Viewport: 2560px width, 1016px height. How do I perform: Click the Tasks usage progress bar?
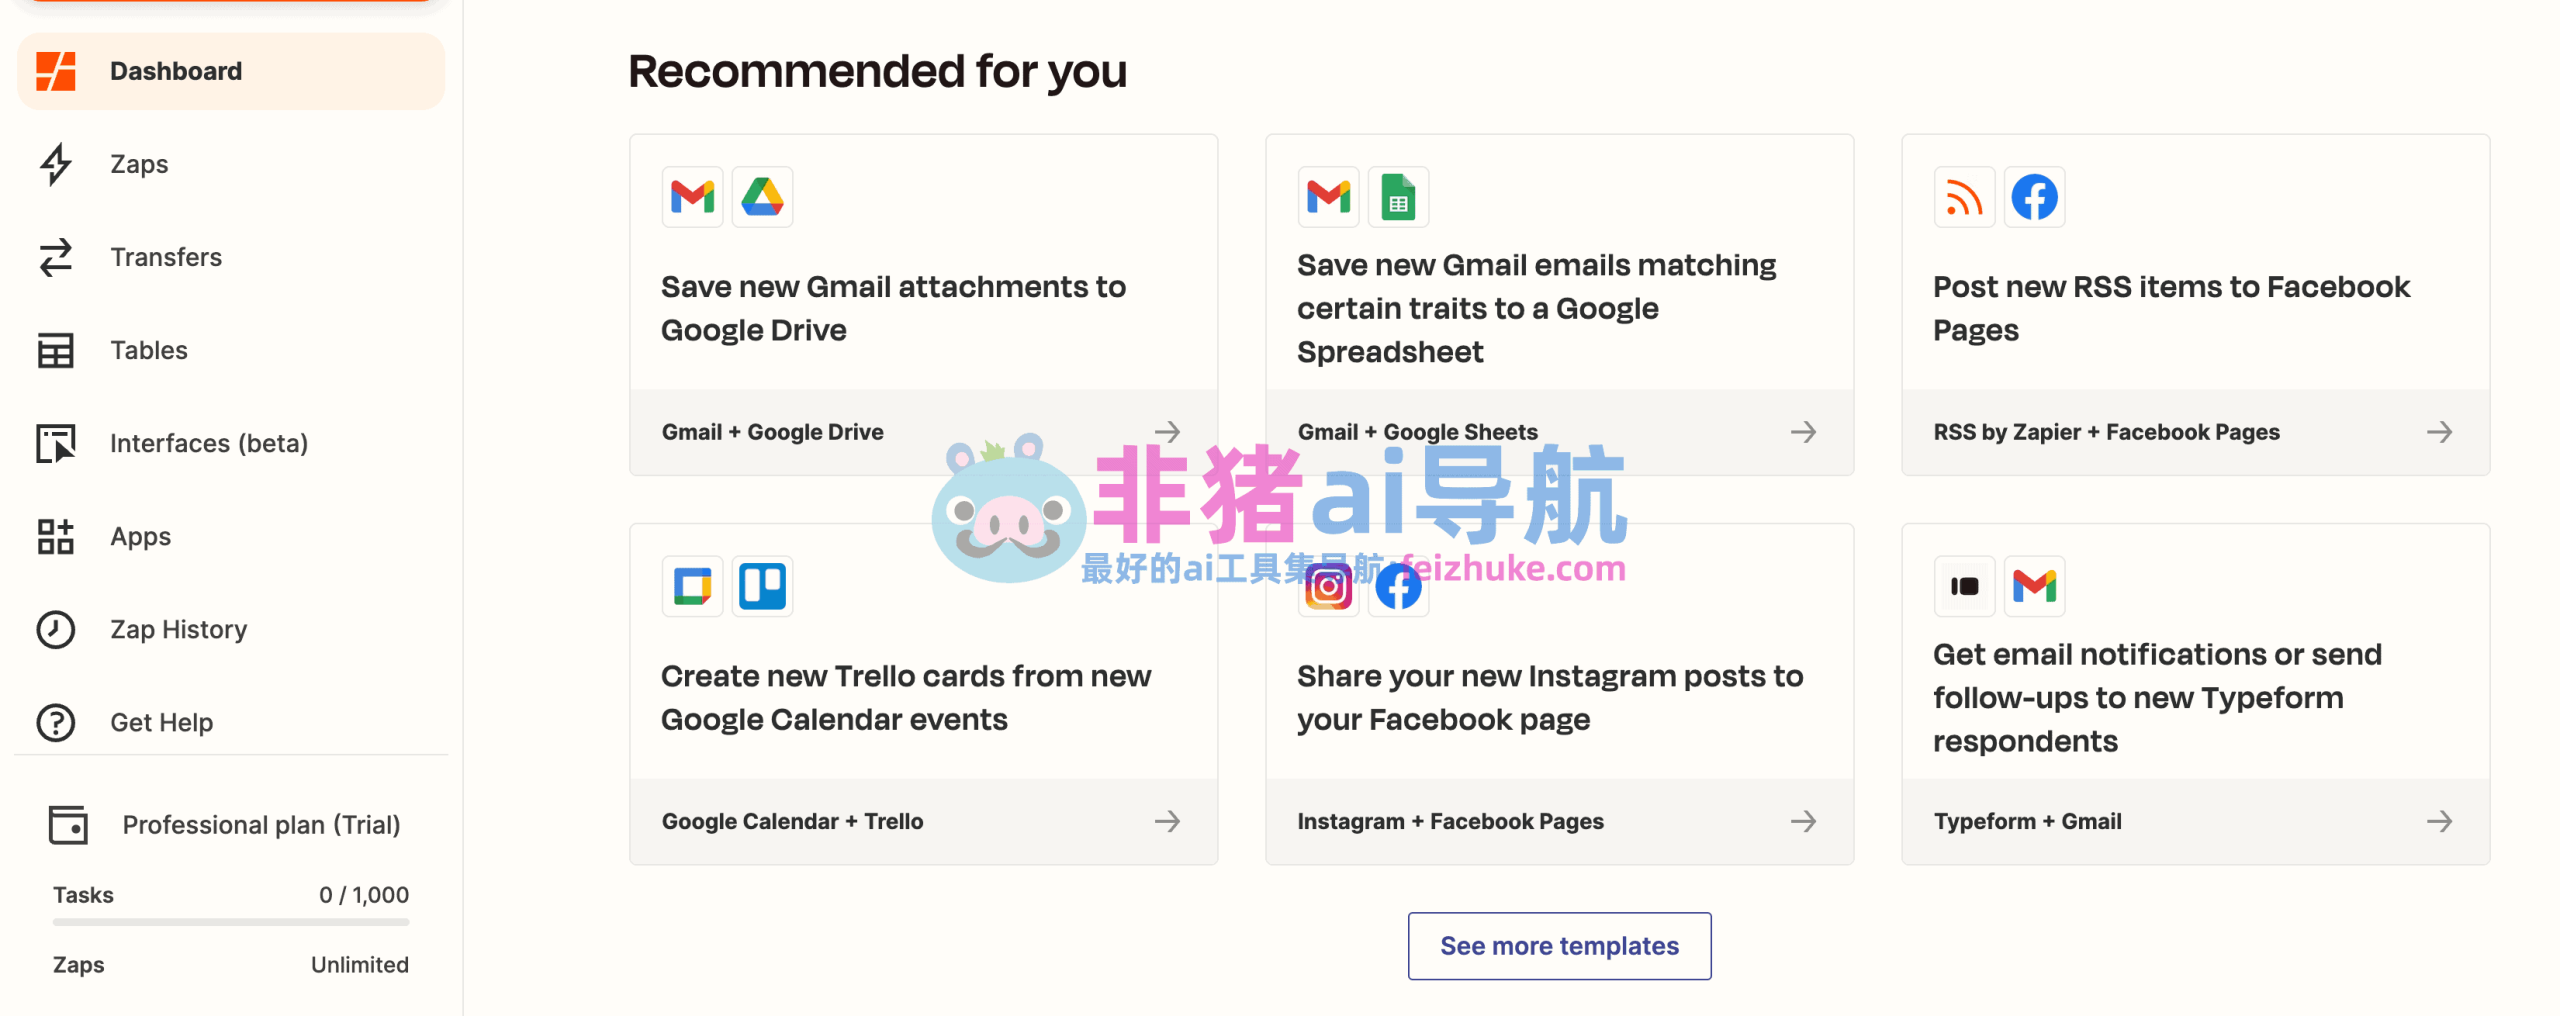pyautogui.click(x=231, y=922)
